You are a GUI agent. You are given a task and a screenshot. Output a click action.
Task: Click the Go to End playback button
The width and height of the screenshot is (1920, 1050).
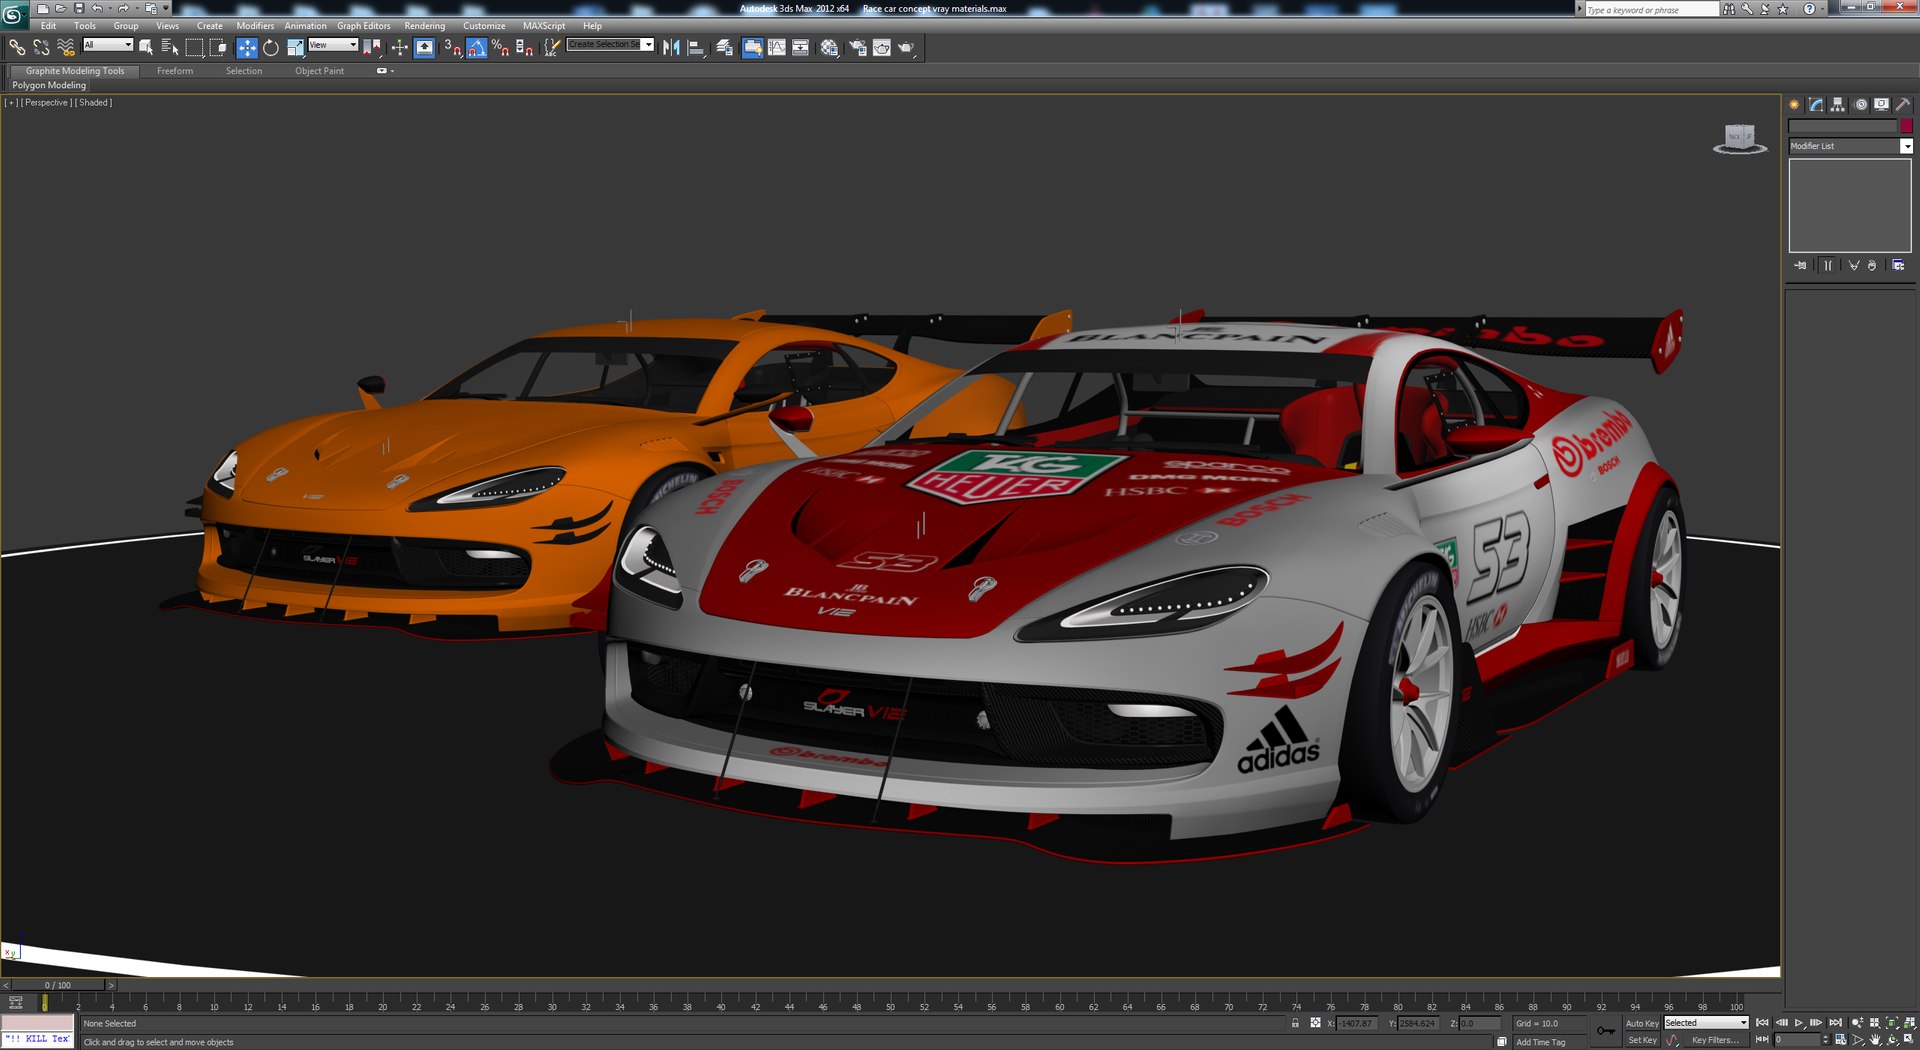[x=1835, y=1023]
